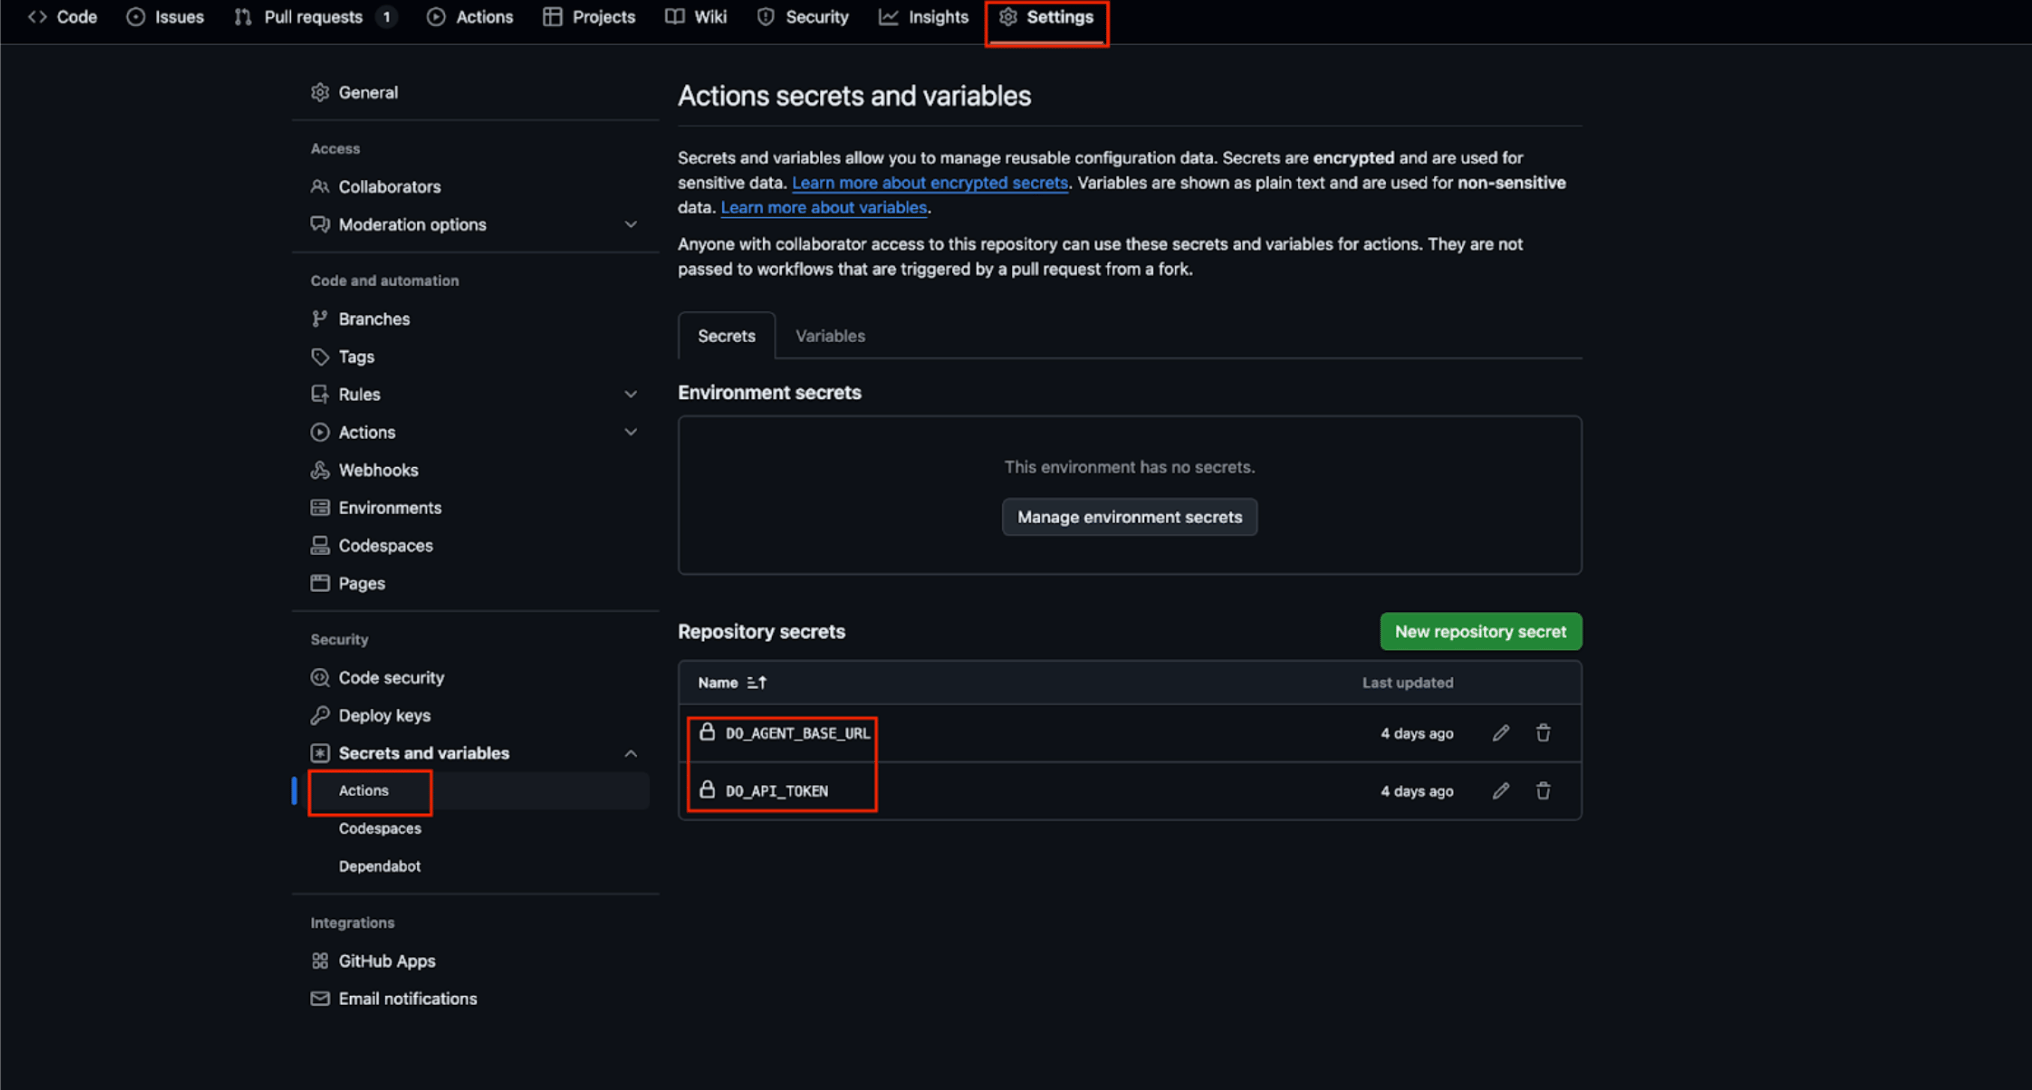Open the Pull requests tab

(x=315, y=17)
